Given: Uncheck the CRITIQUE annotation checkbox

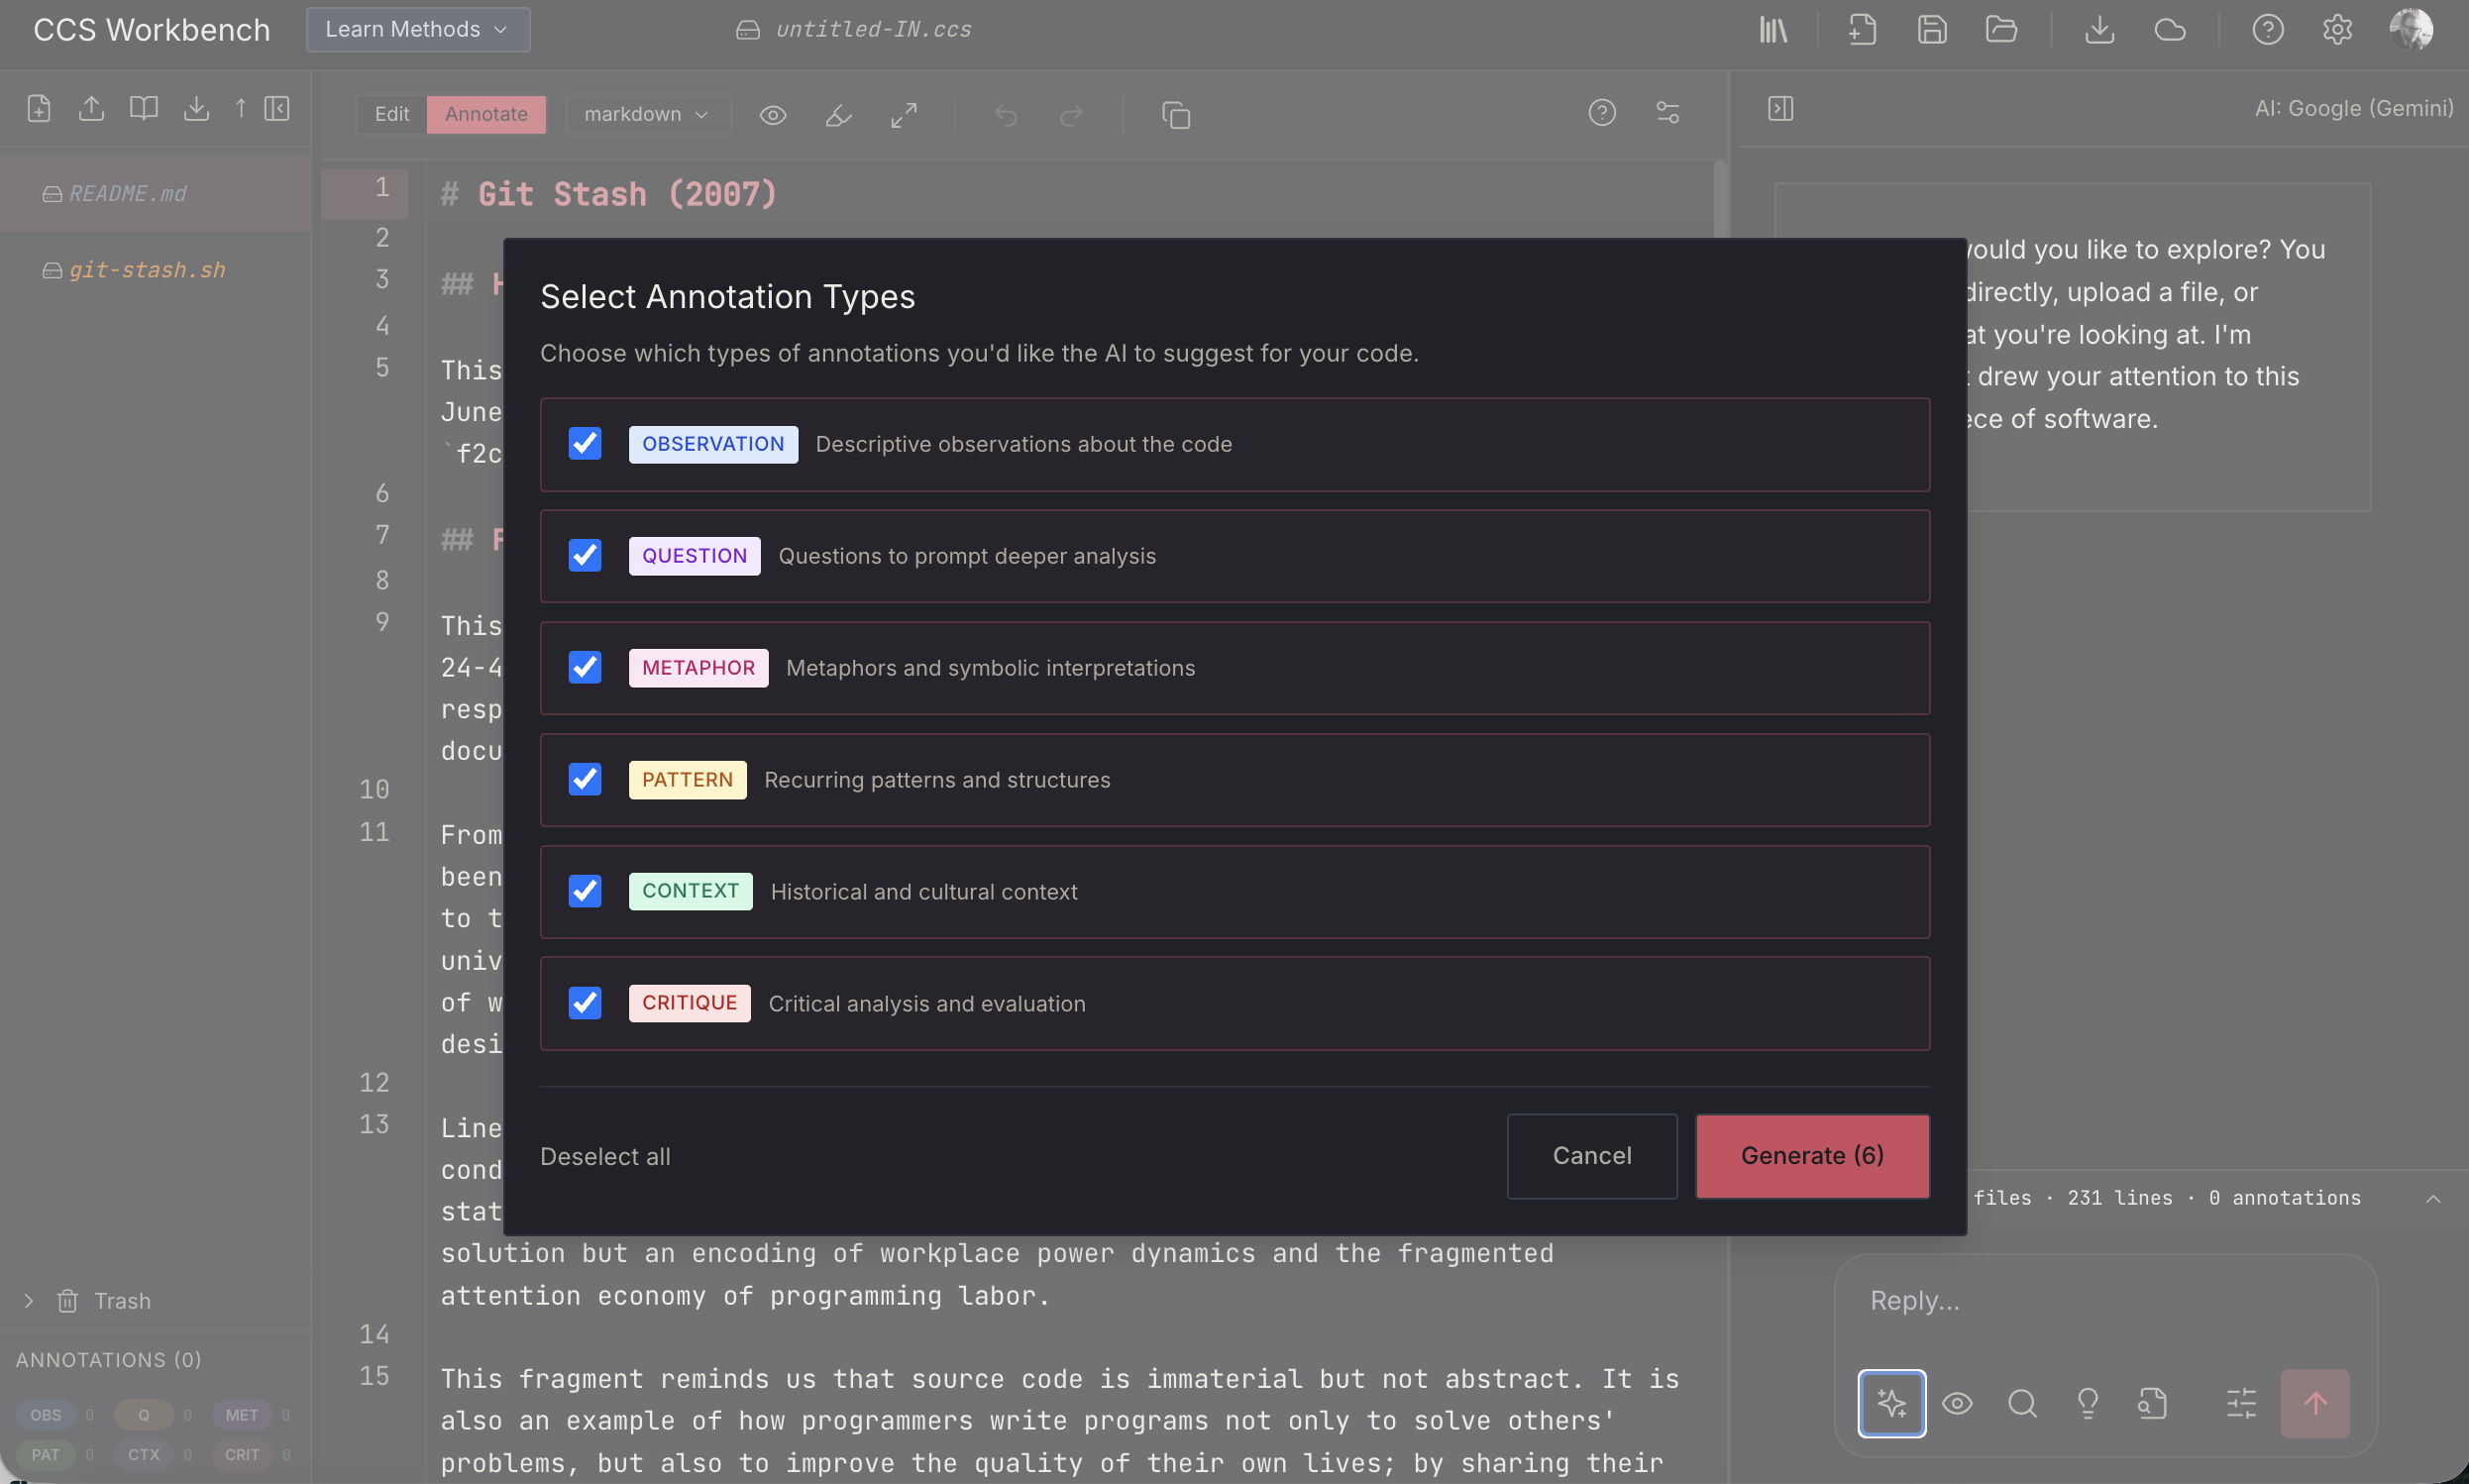Looking at the screenshot, I should tap(585, 1002).
